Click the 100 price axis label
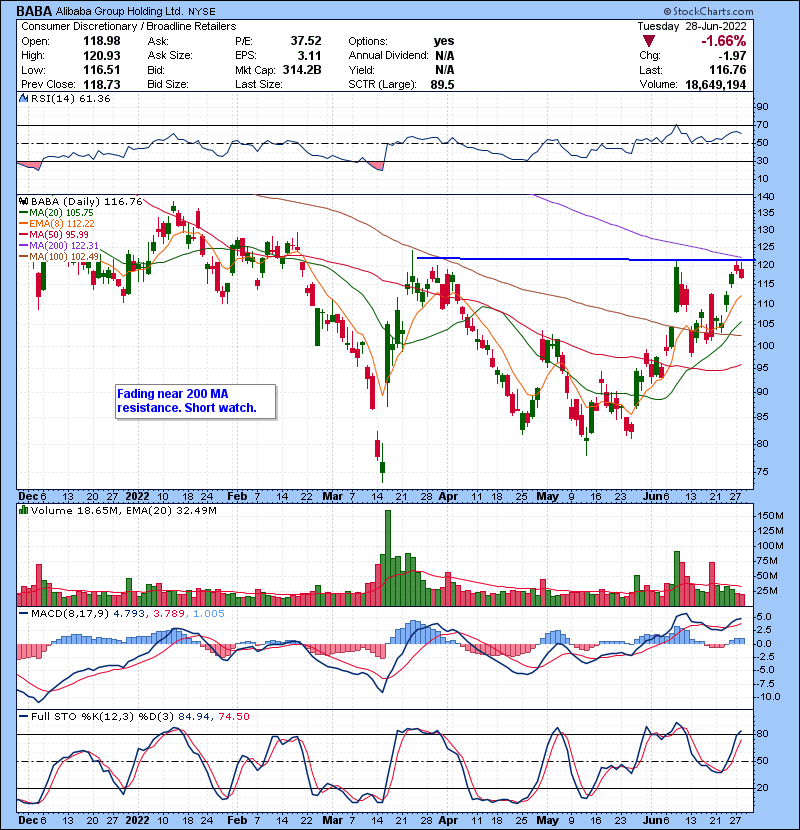The image size is (800, 830). (x=766, y=346)
